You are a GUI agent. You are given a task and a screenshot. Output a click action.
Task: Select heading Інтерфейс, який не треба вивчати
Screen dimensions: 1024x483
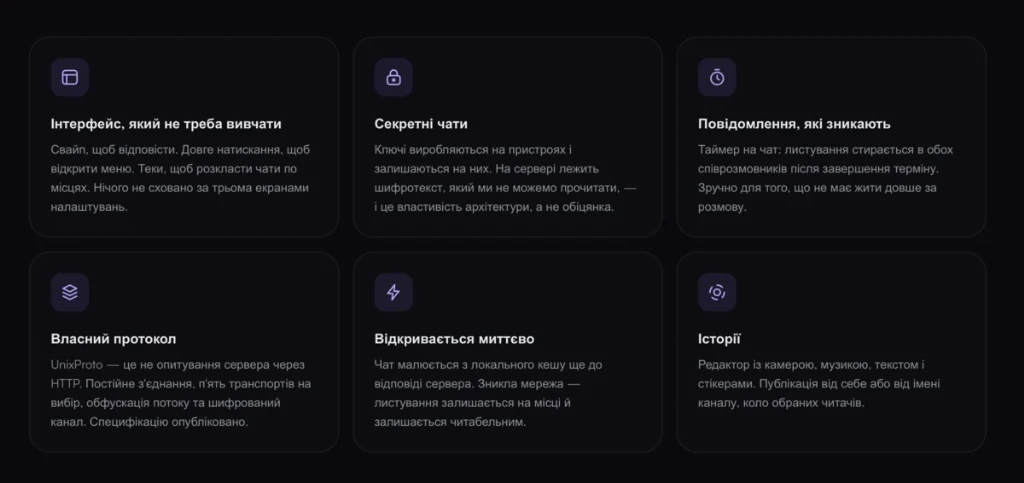coord(166,124)
